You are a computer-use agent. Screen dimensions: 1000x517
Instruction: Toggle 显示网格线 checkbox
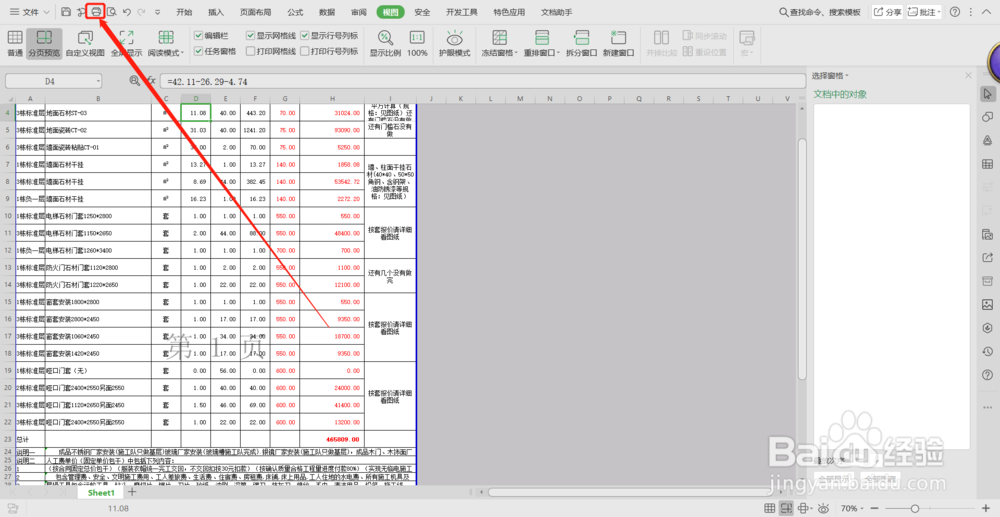pos(251,36)
